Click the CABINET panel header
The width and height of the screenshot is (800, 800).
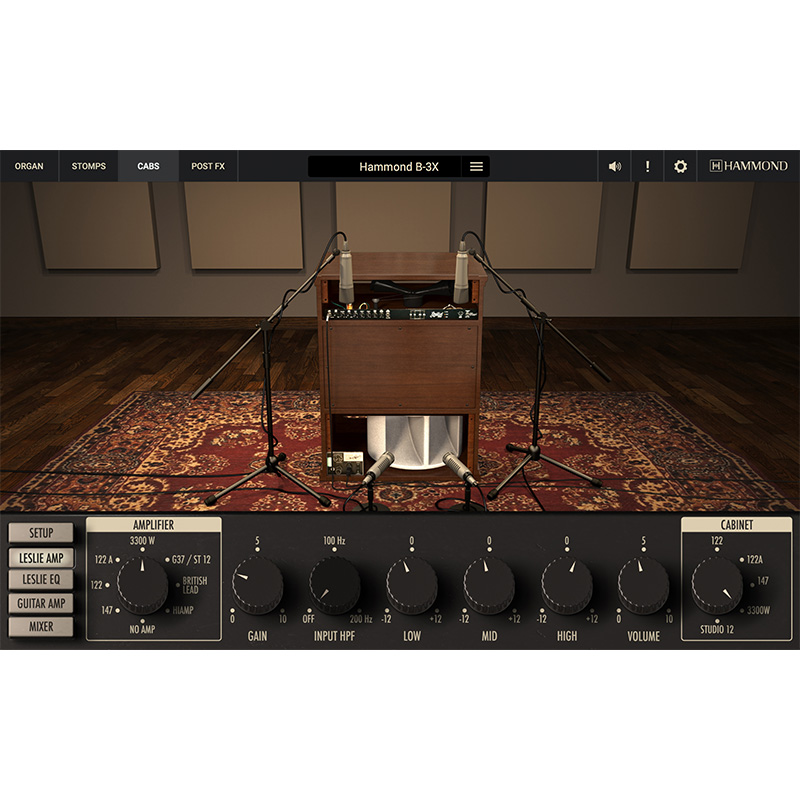coord(736,525)
